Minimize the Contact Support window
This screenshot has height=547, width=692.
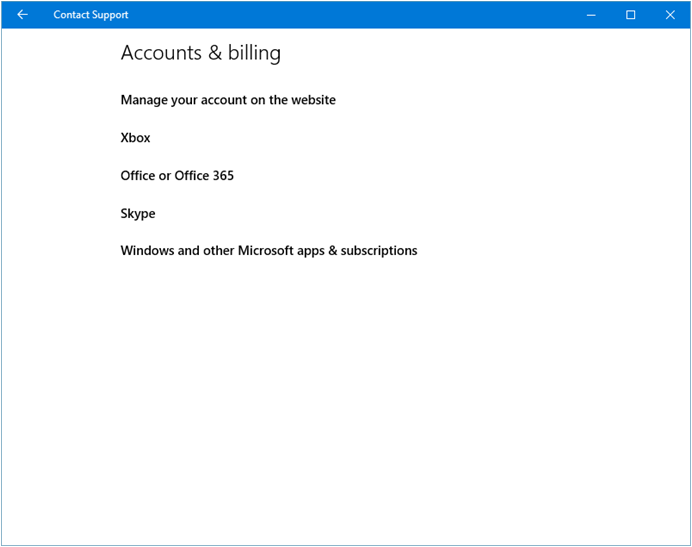(x=591, y=15)
